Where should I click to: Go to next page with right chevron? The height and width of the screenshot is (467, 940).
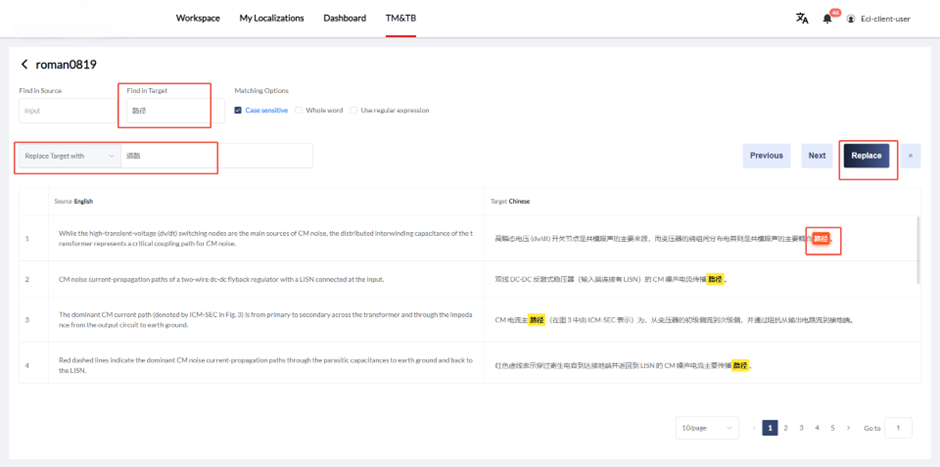849,428
